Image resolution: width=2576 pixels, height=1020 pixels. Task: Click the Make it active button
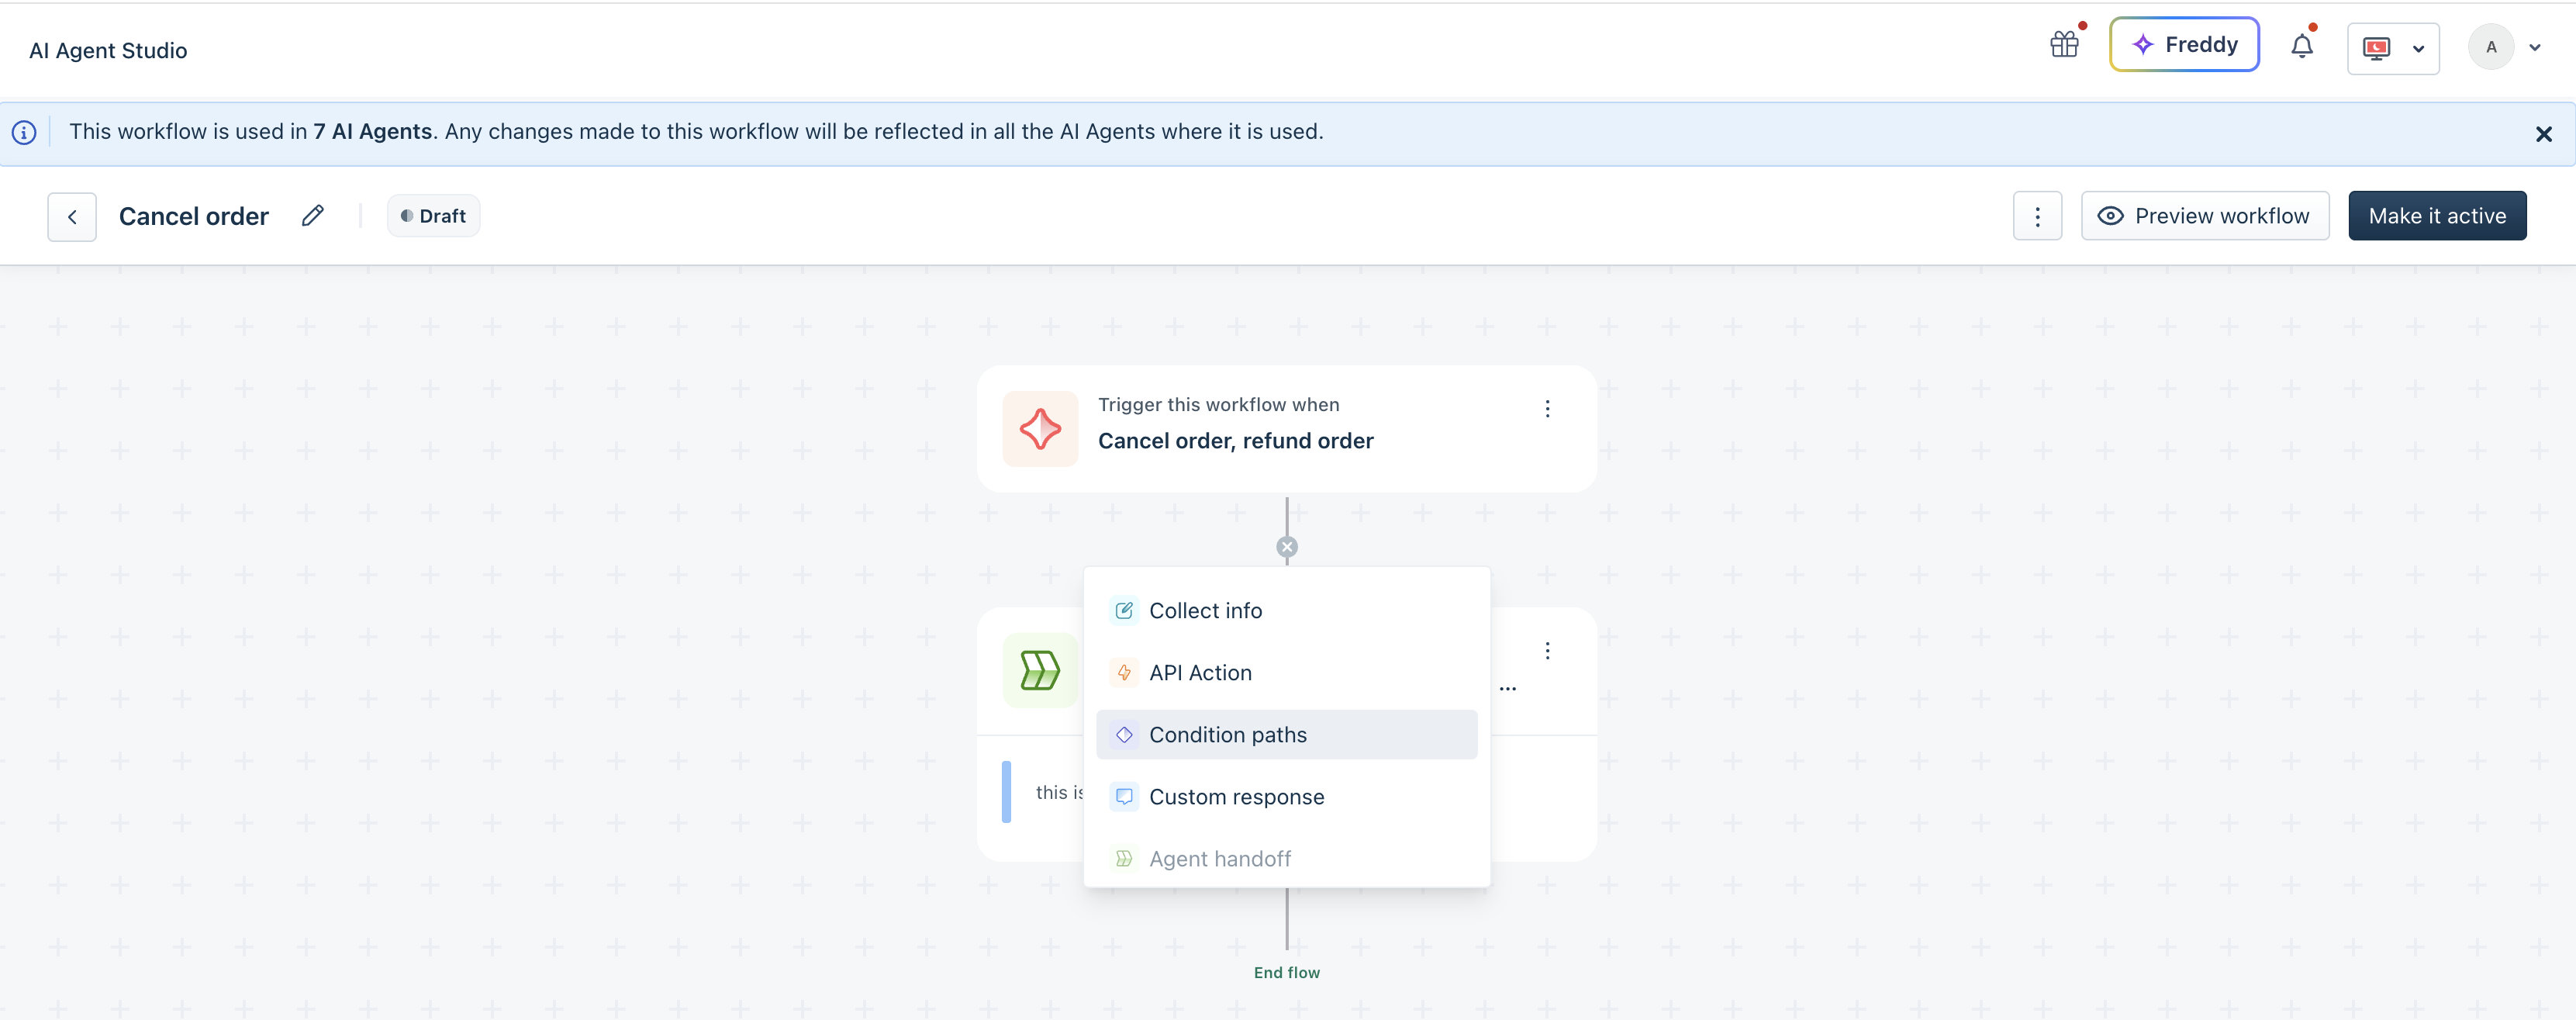pos(2436,216)
